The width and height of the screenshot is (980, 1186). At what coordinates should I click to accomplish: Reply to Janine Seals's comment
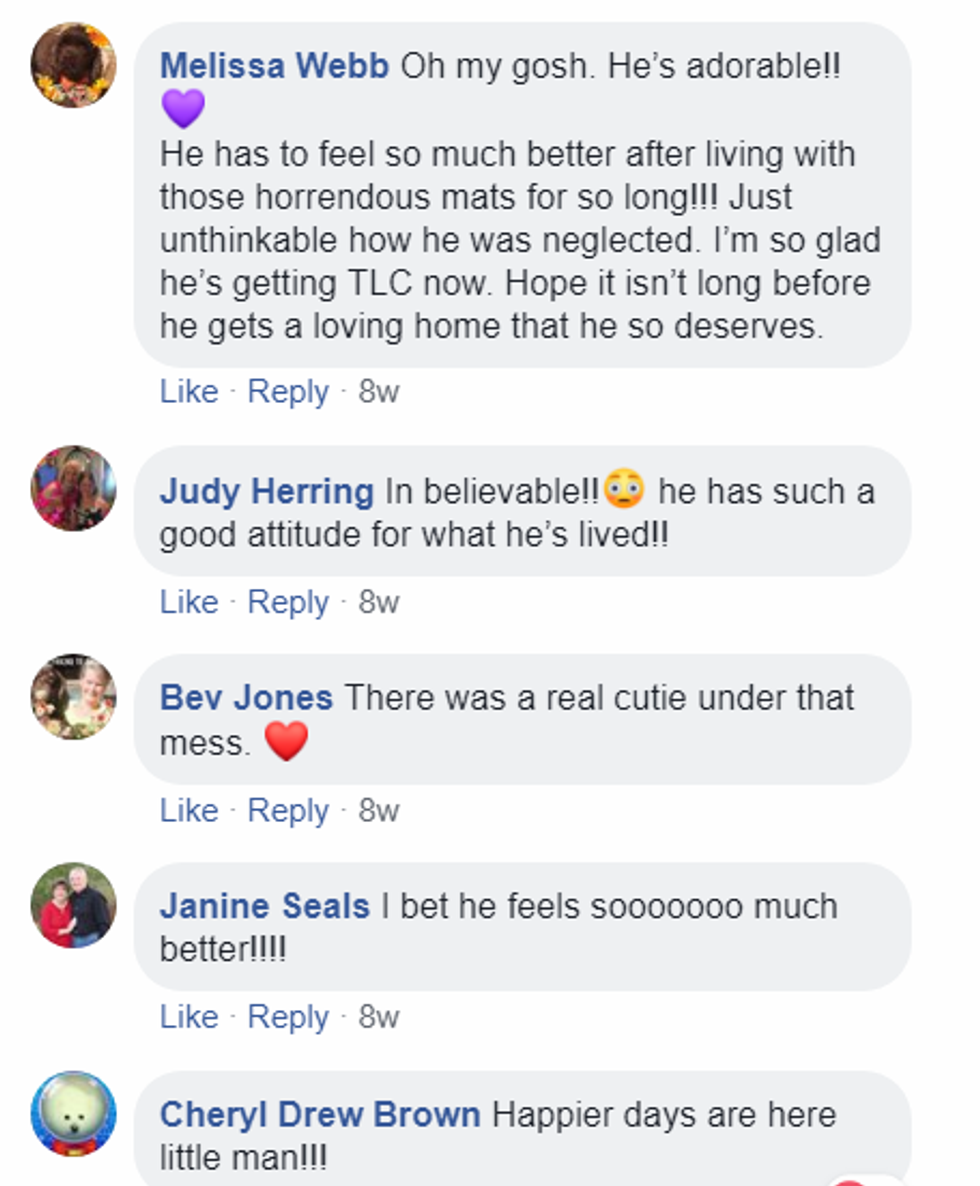pos(288,1016)
